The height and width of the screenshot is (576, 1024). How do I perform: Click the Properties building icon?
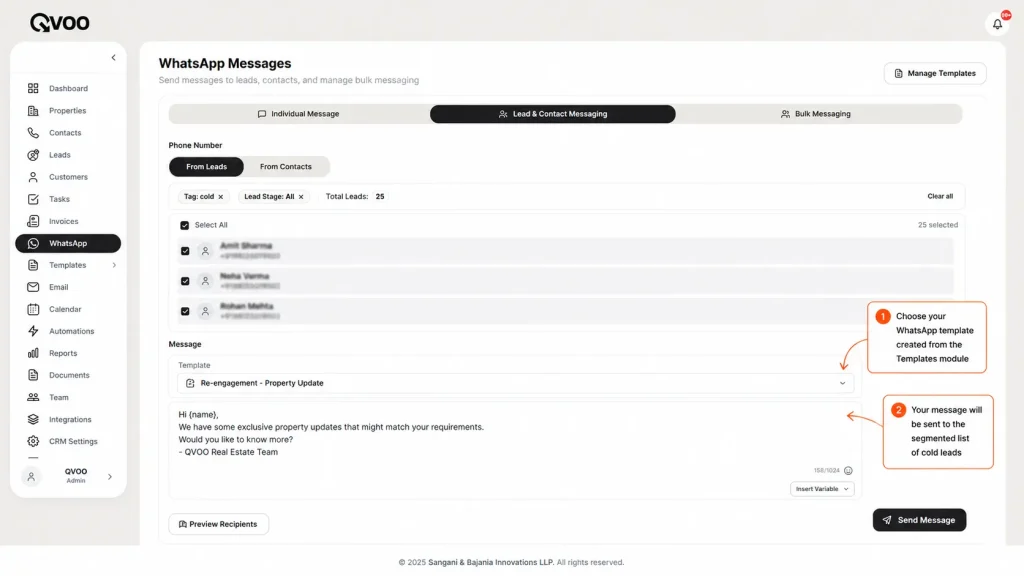coord(33,110)
